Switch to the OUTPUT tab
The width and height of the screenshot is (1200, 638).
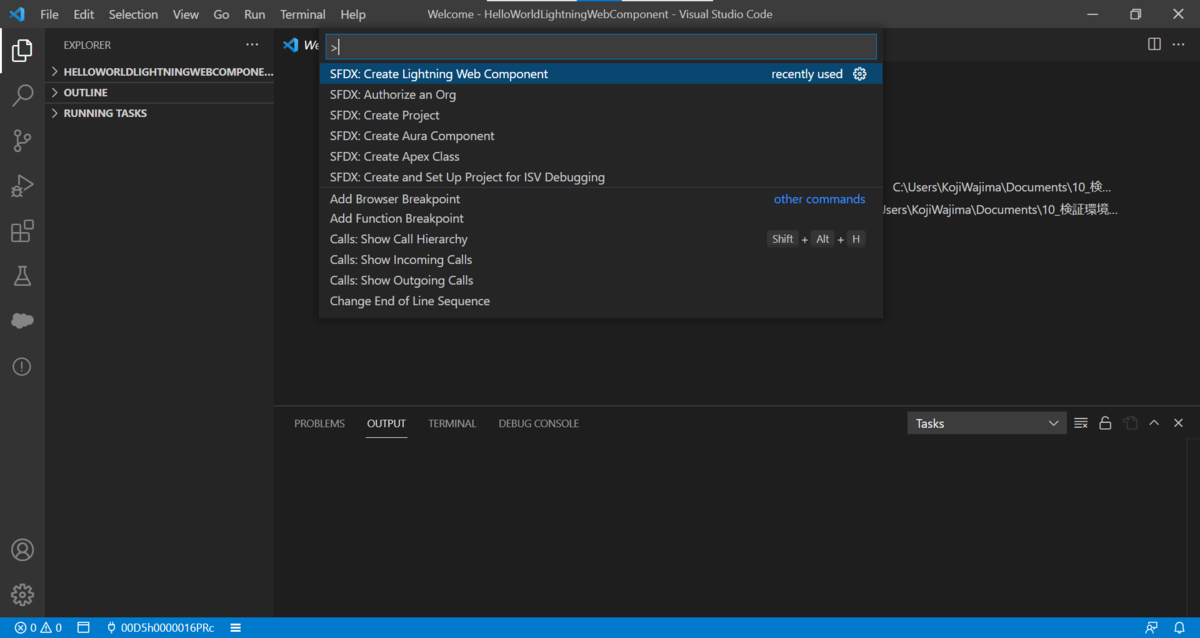(386, 423)
